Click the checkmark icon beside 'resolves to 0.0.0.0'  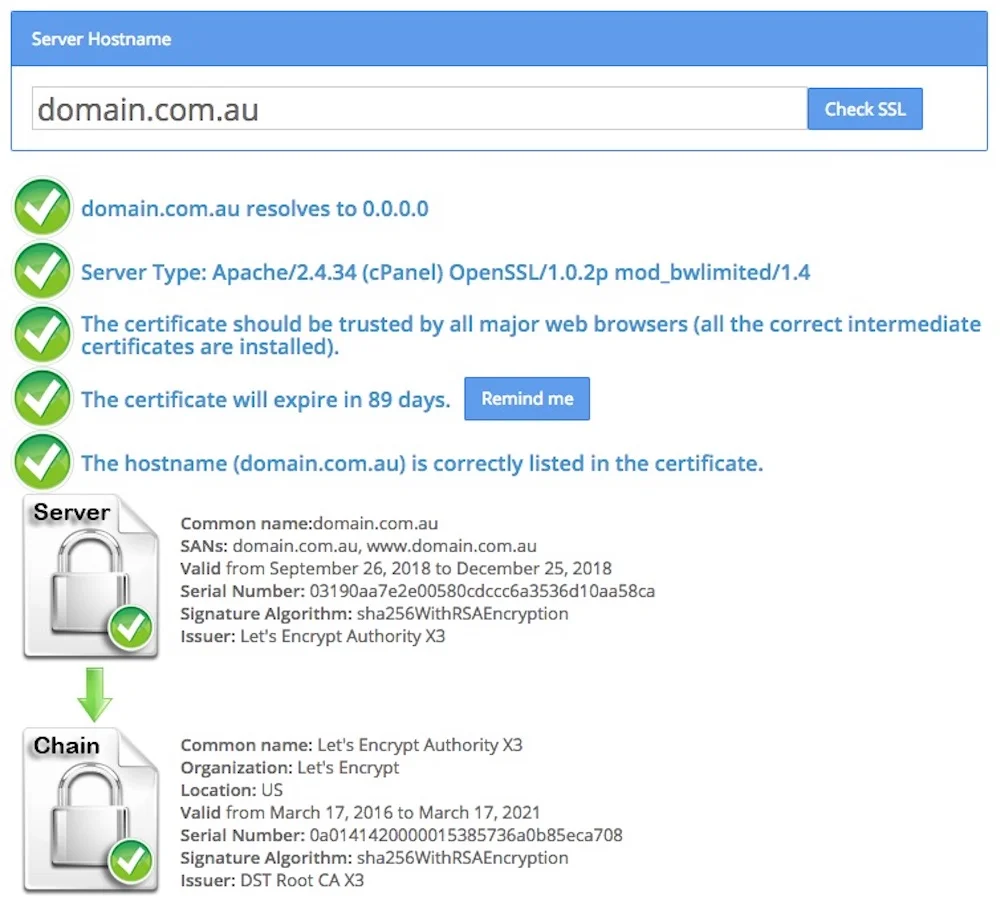pyautogui.click(x=42, y=207)
